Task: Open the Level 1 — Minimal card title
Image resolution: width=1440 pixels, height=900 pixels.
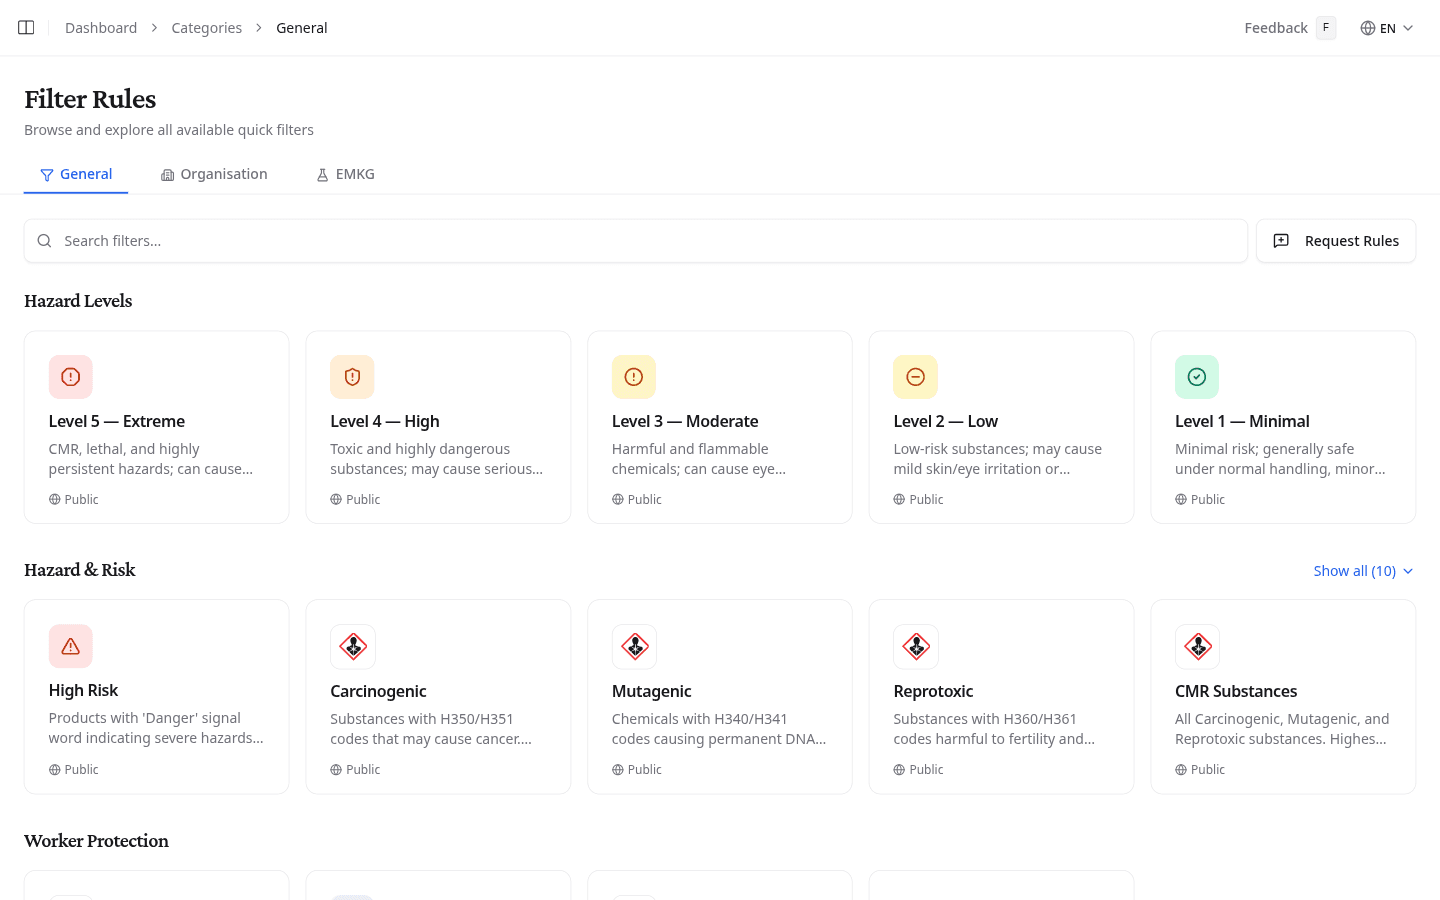Action: [1242, 421]
